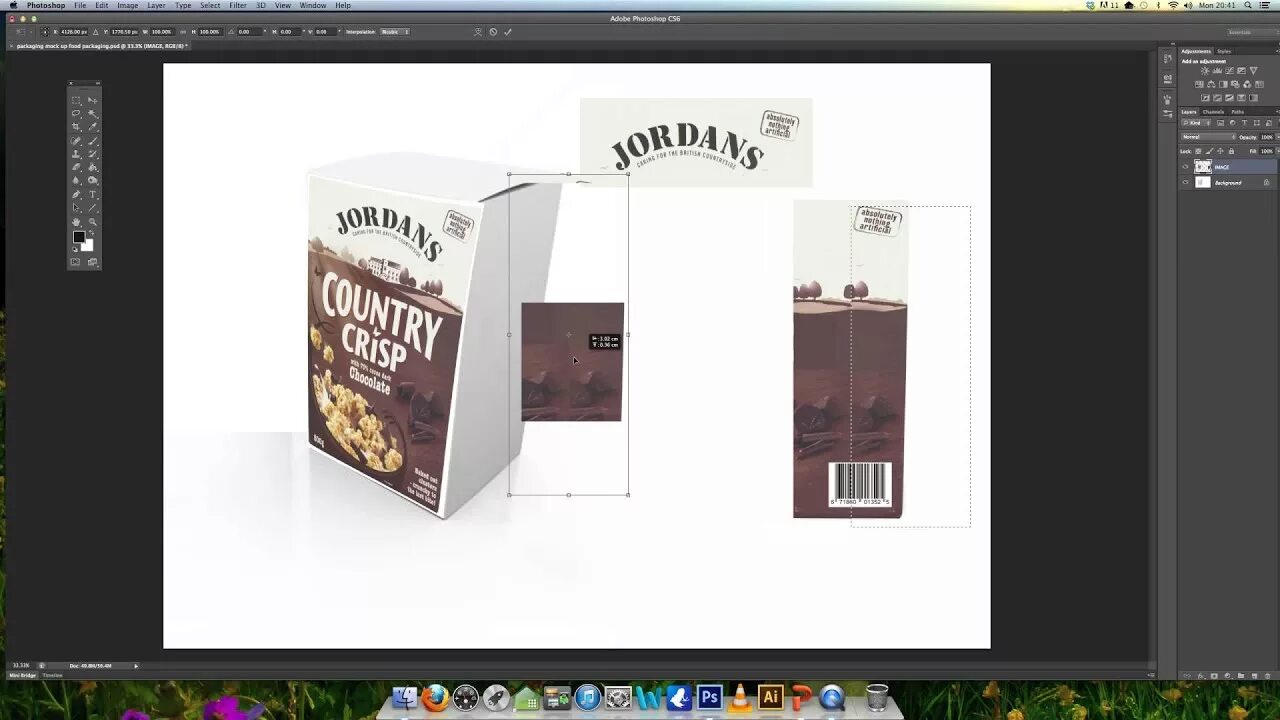1280x720 pixels.
Task: Open the Layer menu
Action: point(156,5)
